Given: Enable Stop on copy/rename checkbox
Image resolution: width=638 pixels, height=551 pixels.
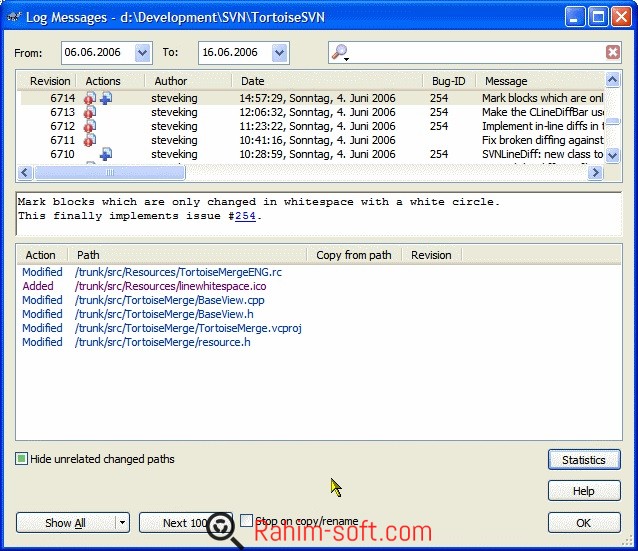Looking at the screenshot, I should [x=246, y=520].
